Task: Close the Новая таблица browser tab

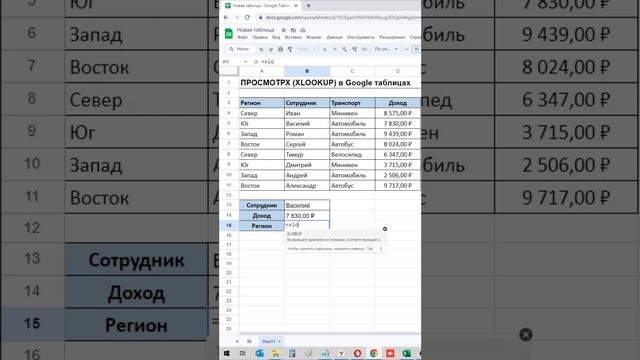Action: click(296, 6)
